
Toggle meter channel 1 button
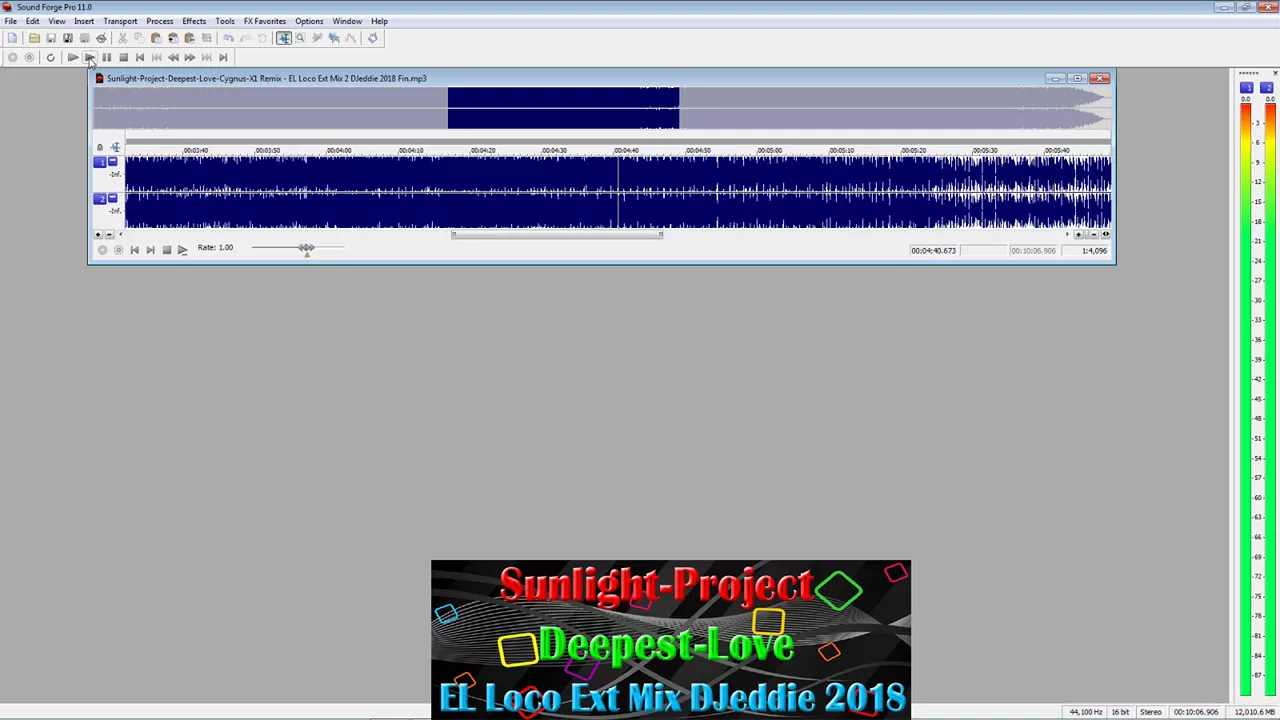pos(1247,88)
